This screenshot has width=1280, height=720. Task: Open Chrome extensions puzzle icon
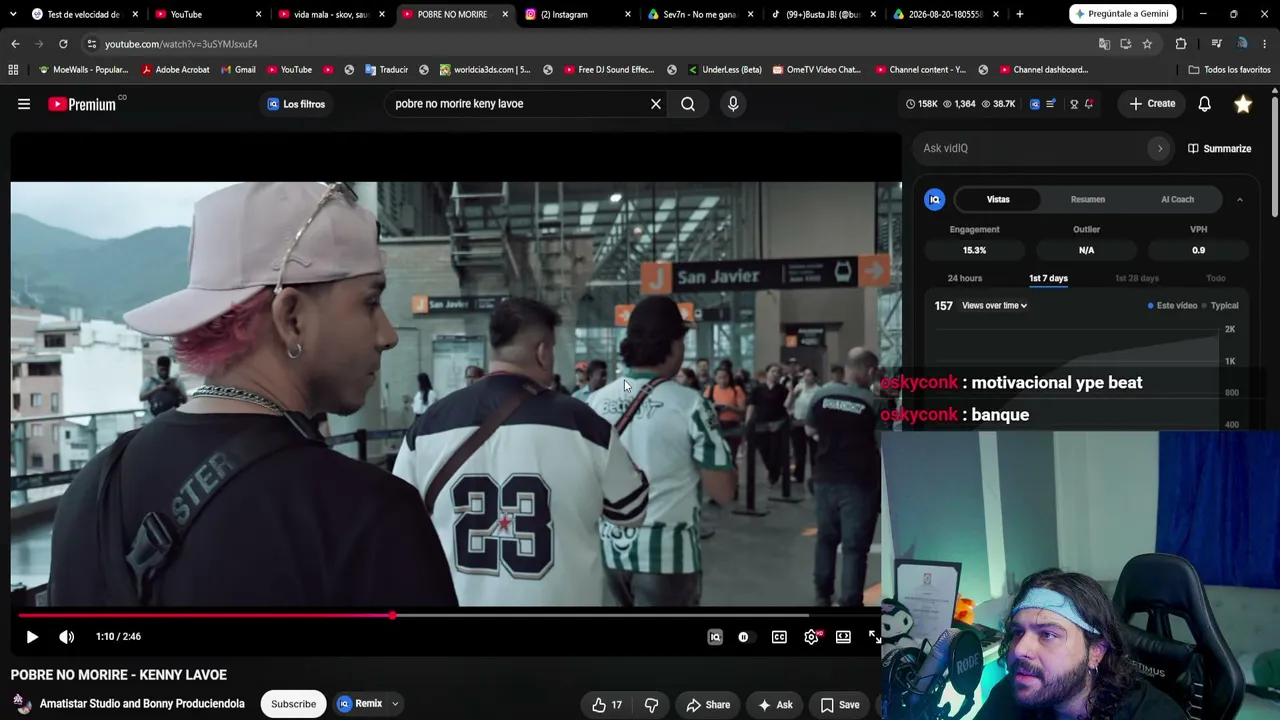tap(1181, 44)
